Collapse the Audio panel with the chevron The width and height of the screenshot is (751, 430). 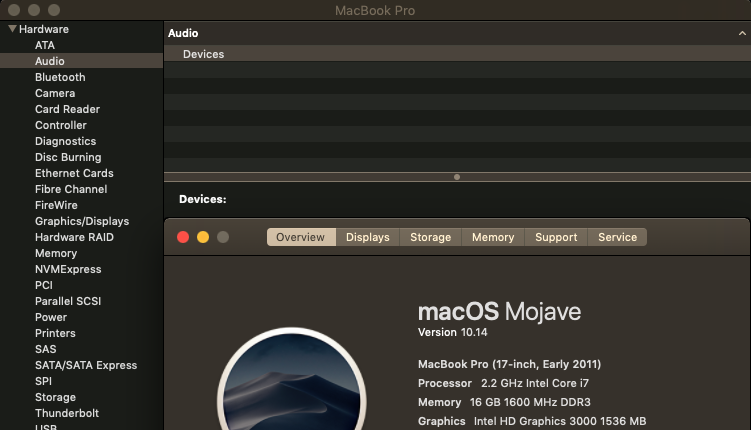coord(742,33)
